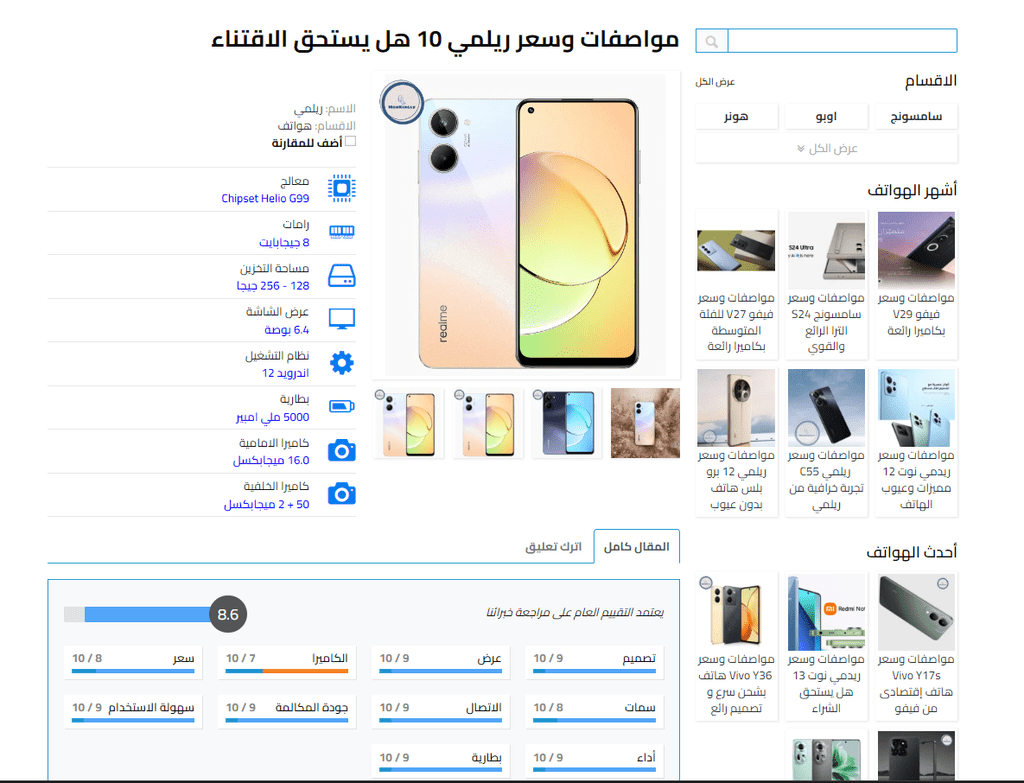The height and width of the screenshot is (783, 1024).
Task: Click the battery spec icon
Action: tap(342, 407)
